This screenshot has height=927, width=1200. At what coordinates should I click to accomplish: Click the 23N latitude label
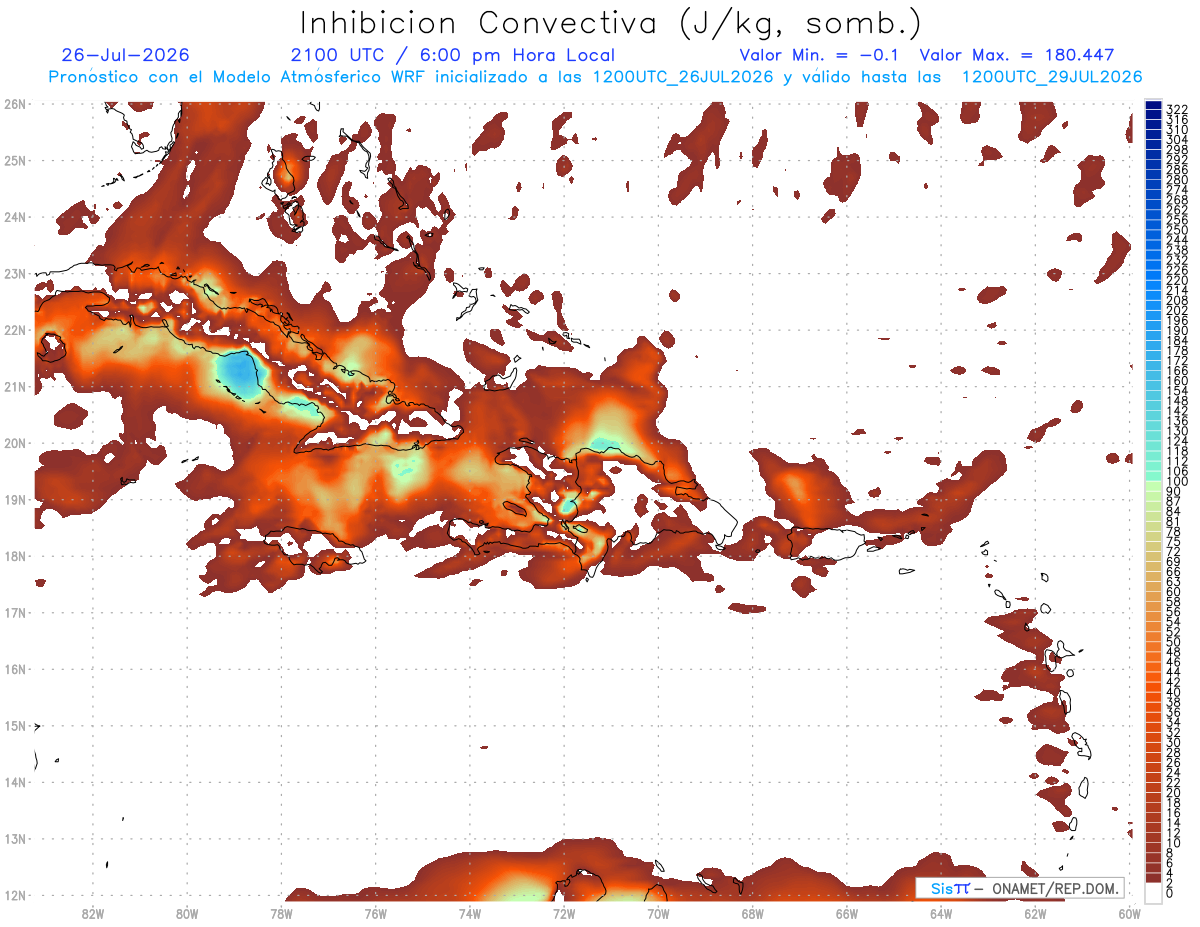point(15,273)
